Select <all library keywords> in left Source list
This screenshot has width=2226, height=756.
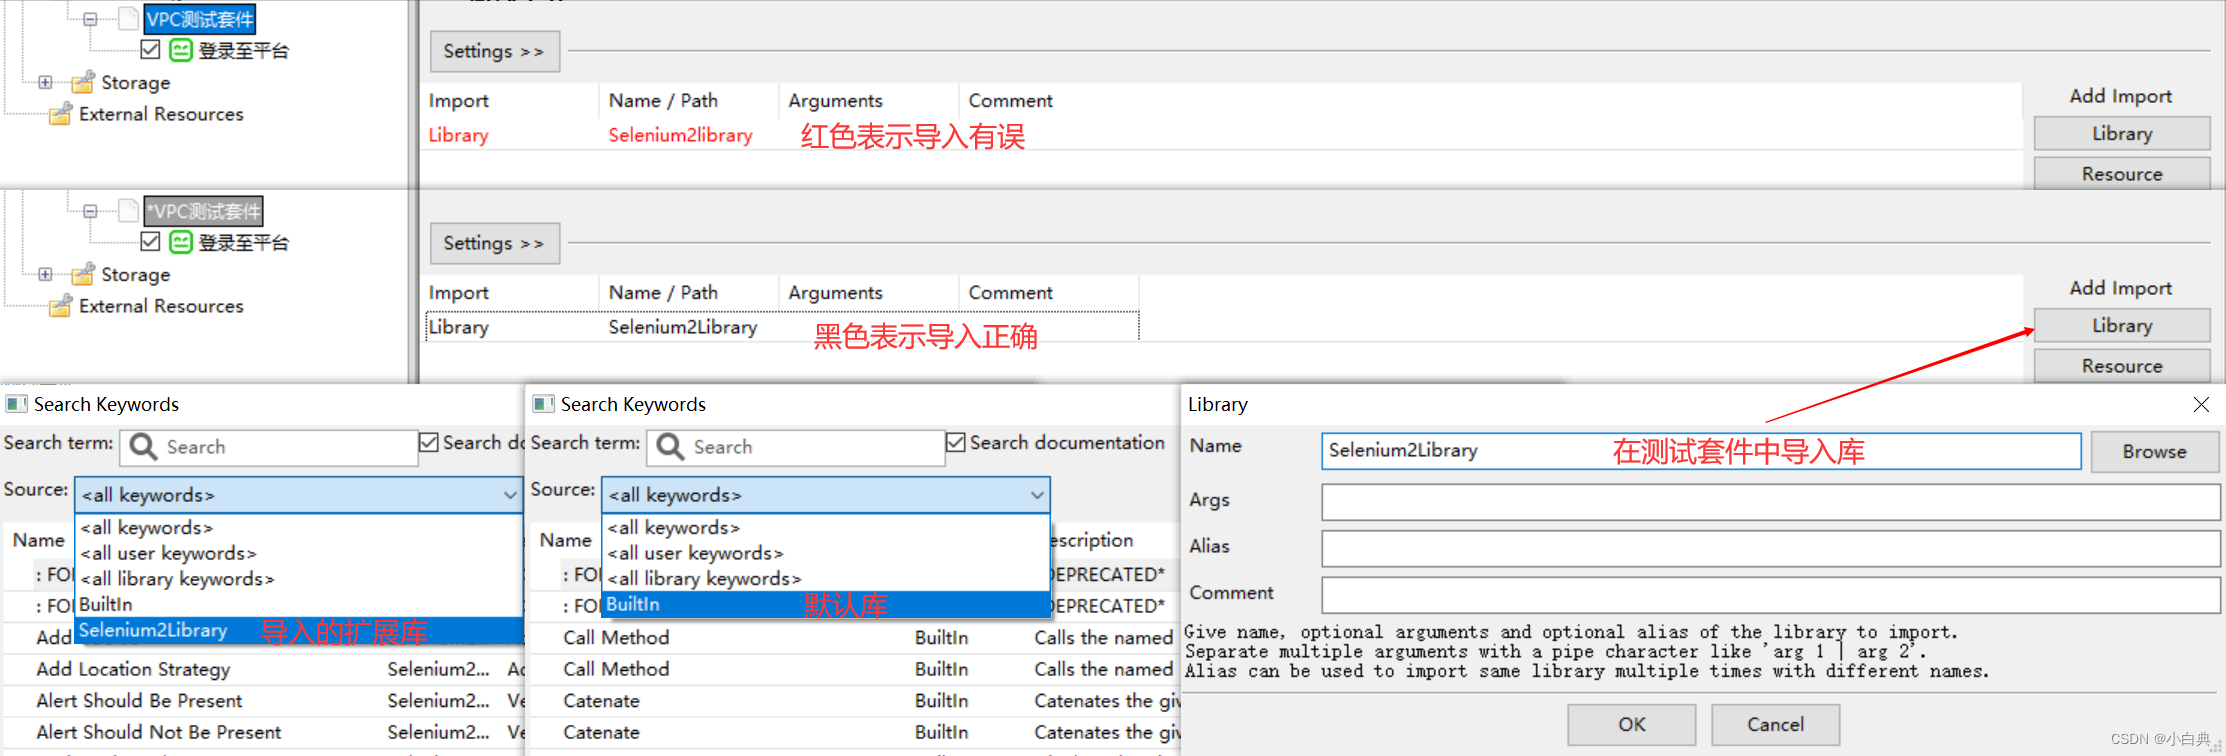(x=299, y=578)
